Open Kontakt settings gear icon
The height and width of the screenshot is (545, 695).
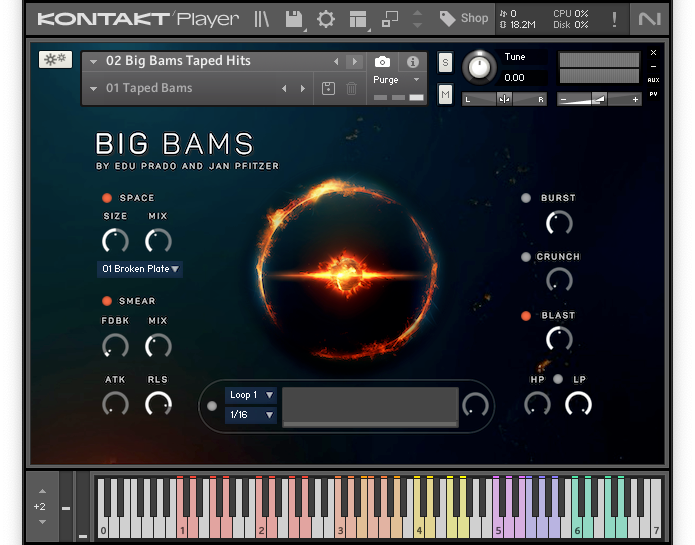326,18
